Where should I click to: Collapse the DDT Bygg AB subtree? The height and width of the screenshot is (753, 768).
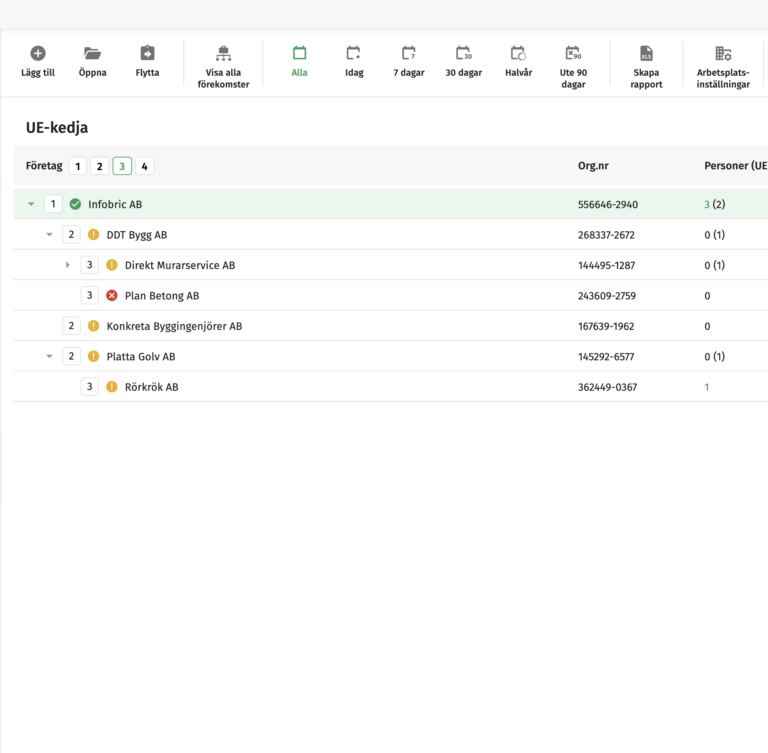click(x=49, y=235)
